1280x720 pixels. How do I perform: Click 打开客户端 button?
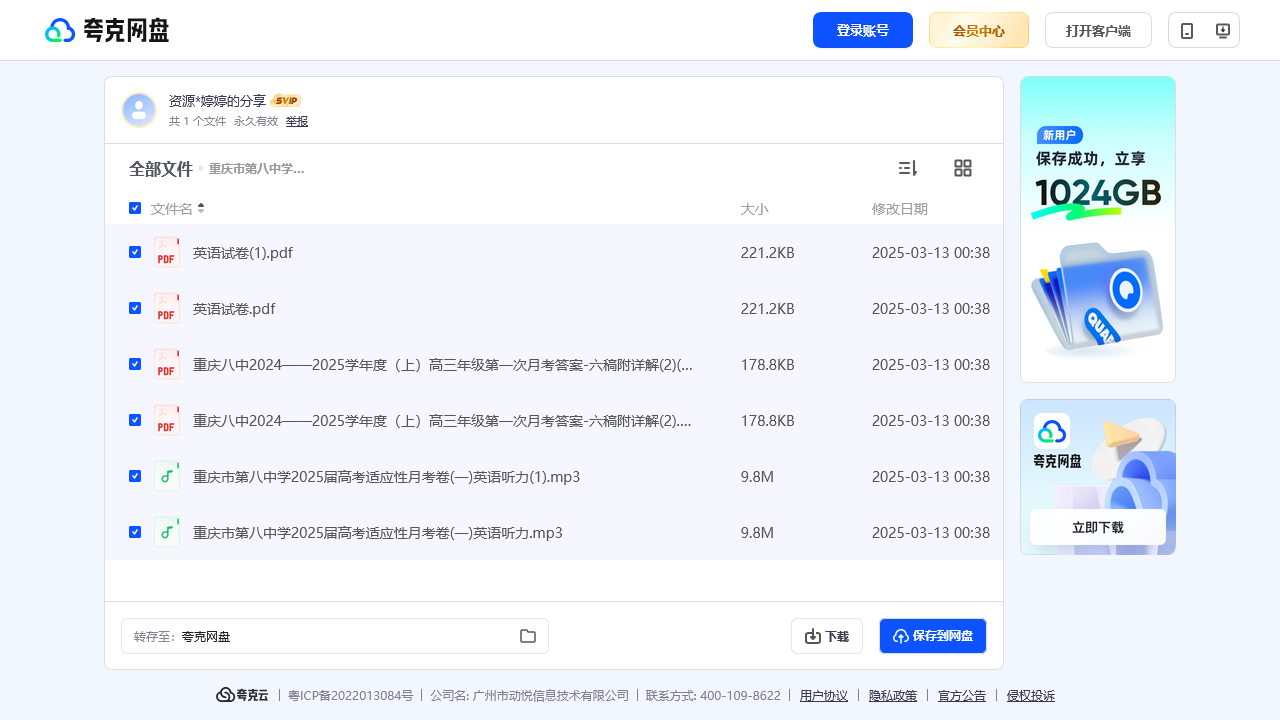1098,30
